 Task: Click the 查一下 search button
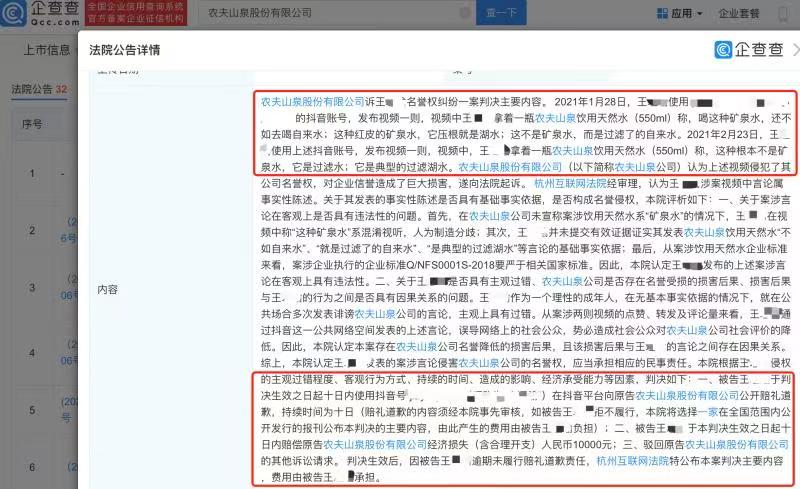pyautogui.click(x=501, y=13)
